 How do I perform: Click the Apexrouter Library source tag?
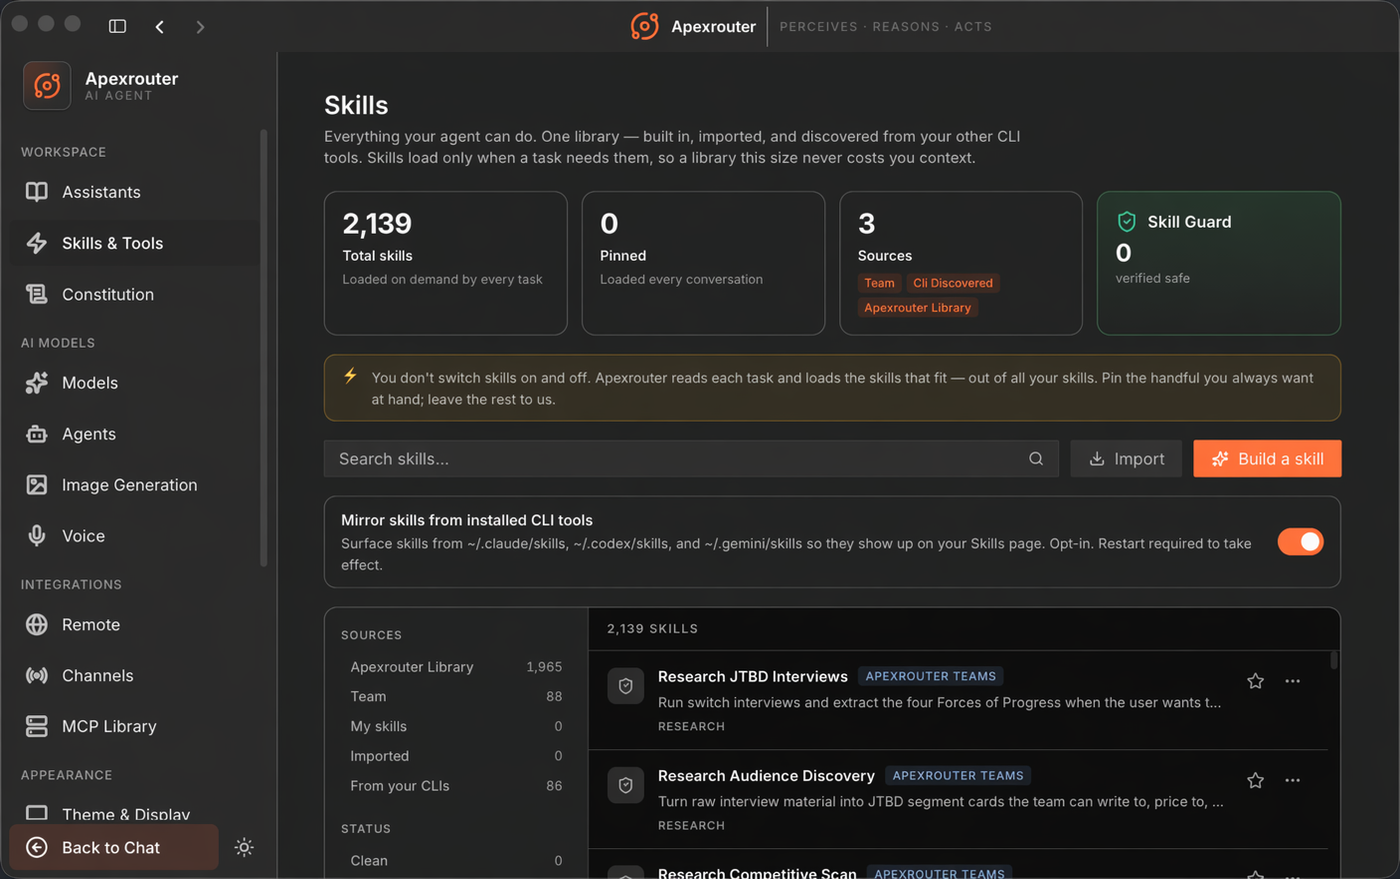tap(917, 308)
